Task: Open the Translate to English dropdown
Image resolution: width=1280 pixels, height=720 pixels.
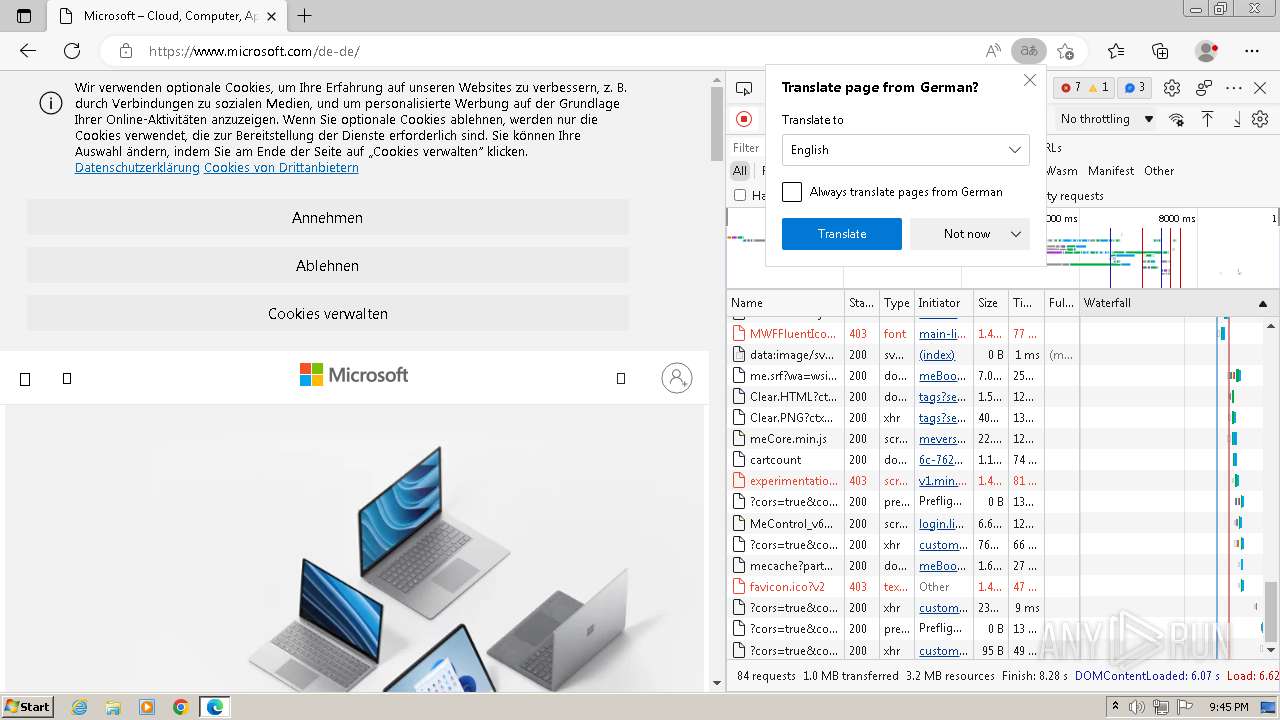Action: (x=906, y=150)
